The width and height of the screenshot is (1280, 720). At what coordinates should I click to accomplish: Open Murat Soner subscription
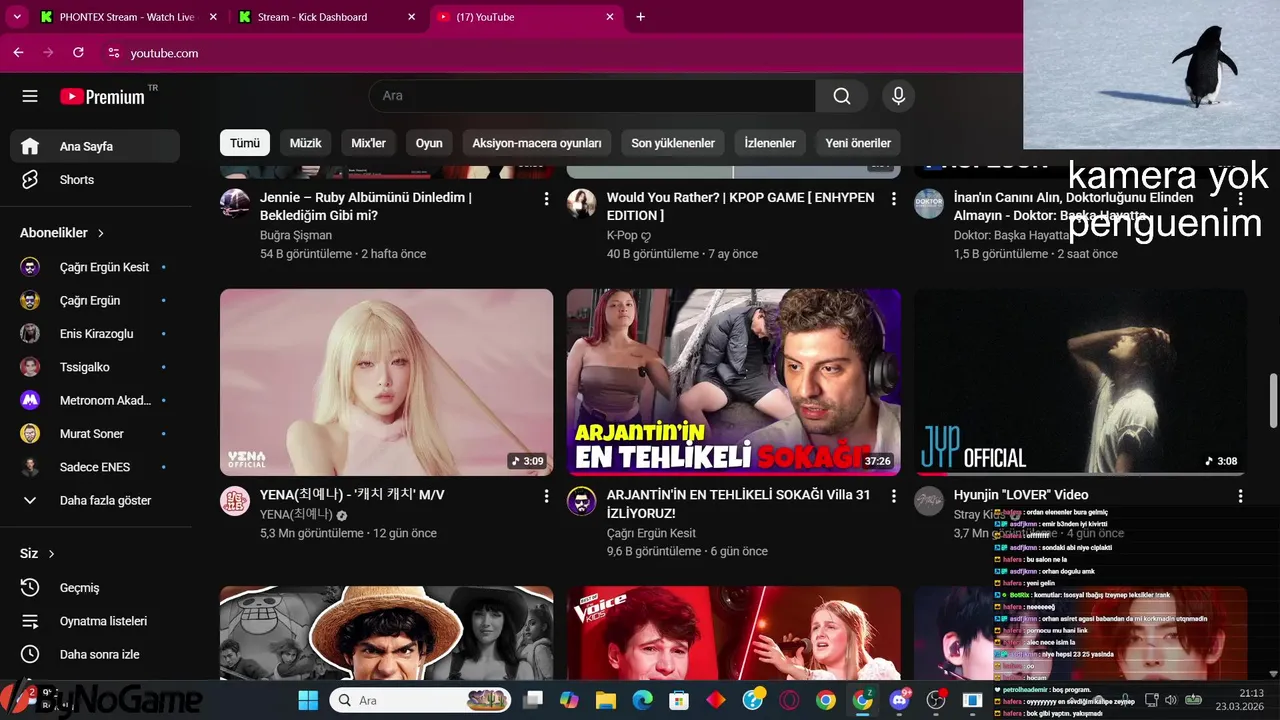[95, 434]
